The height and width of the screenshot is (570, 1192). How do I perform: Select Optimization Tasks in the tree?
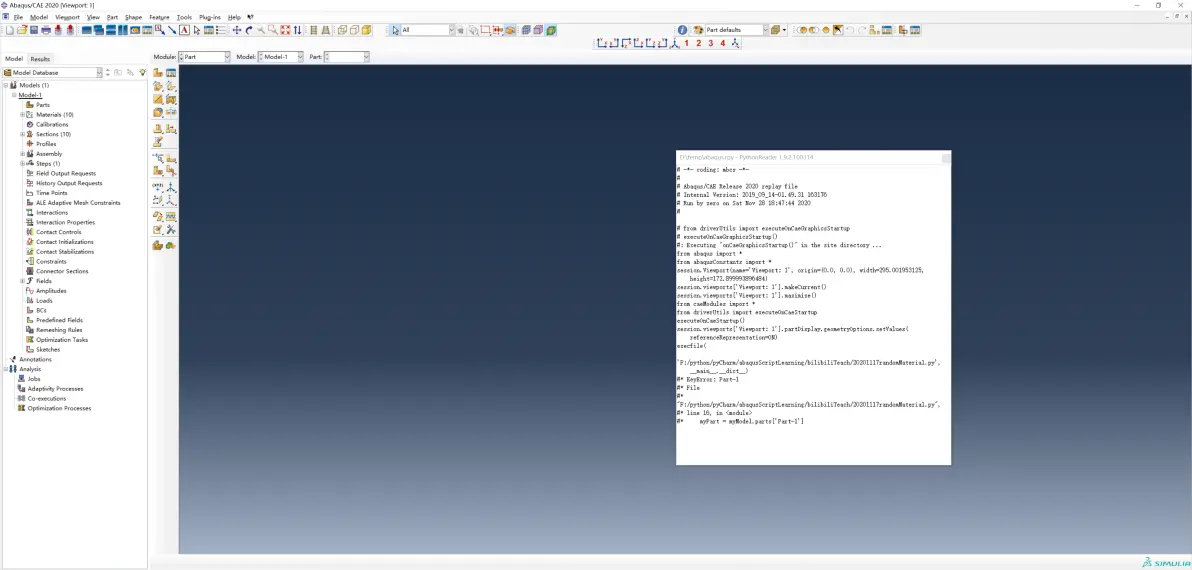click(62, 340)
